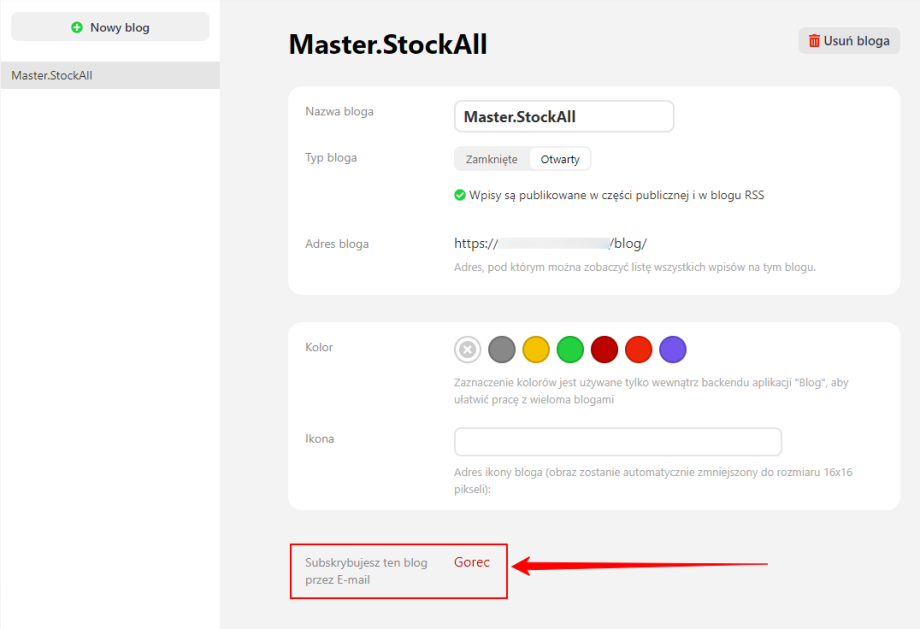Click the green plus icon for Nowy blog

(77, 28)
